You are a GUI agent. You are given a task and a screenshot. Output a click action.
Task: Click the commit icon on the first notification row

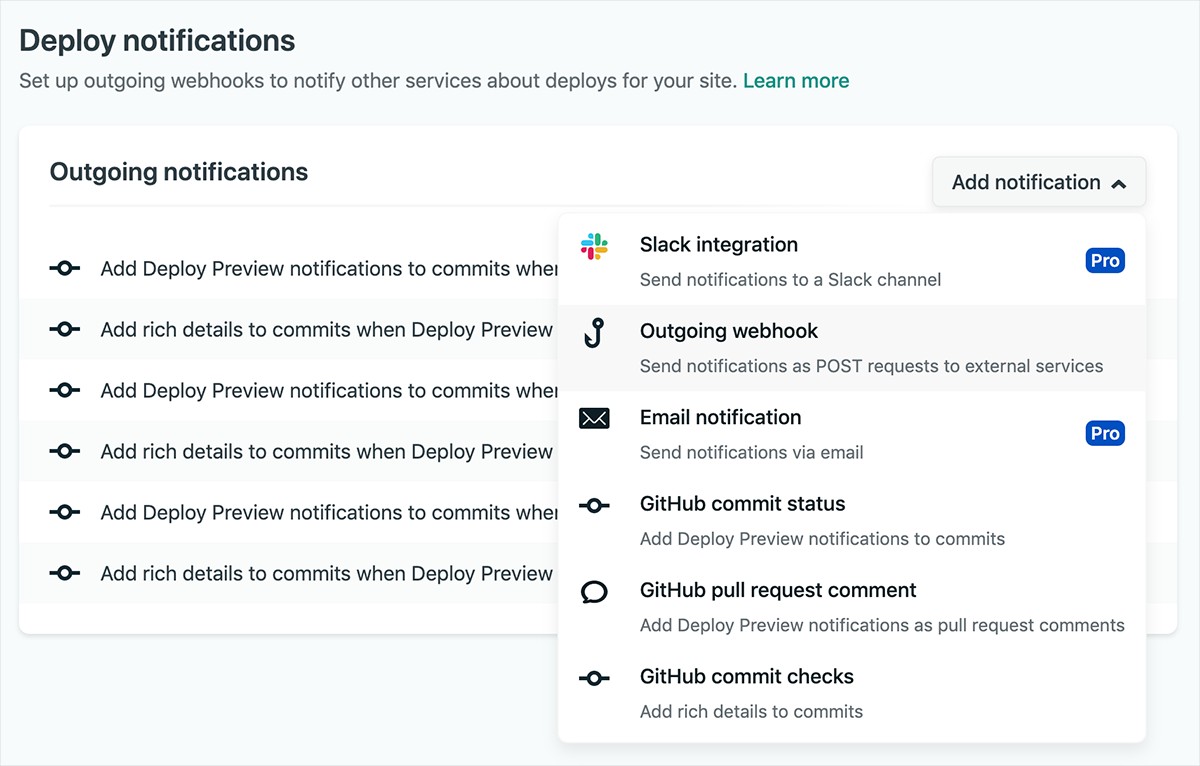click(64, 268)
